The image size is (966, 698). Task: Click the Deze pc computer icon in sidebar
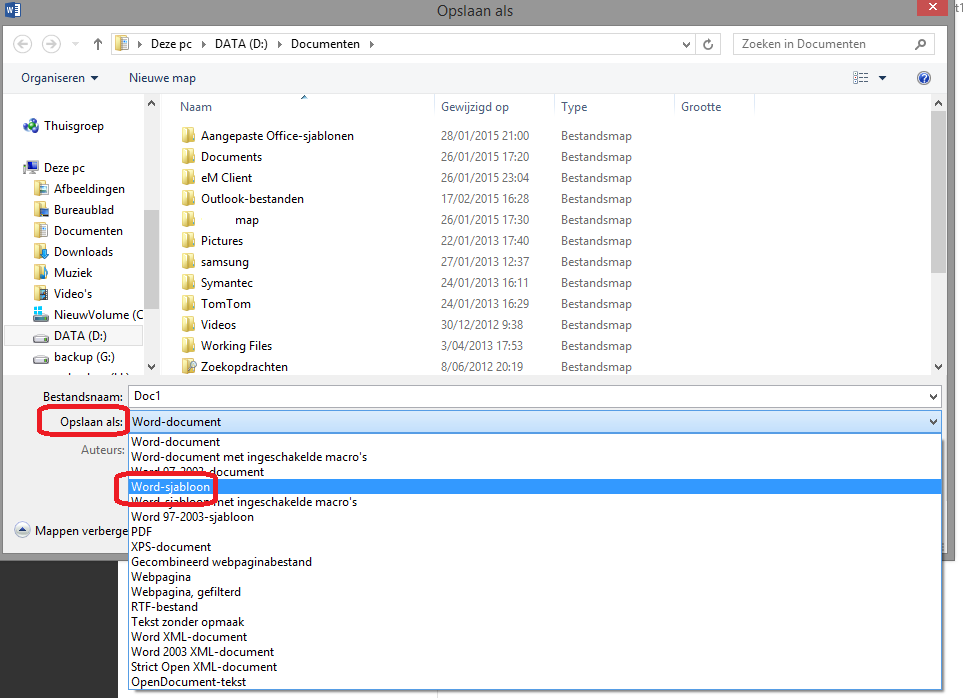click(x=31, y=168)
